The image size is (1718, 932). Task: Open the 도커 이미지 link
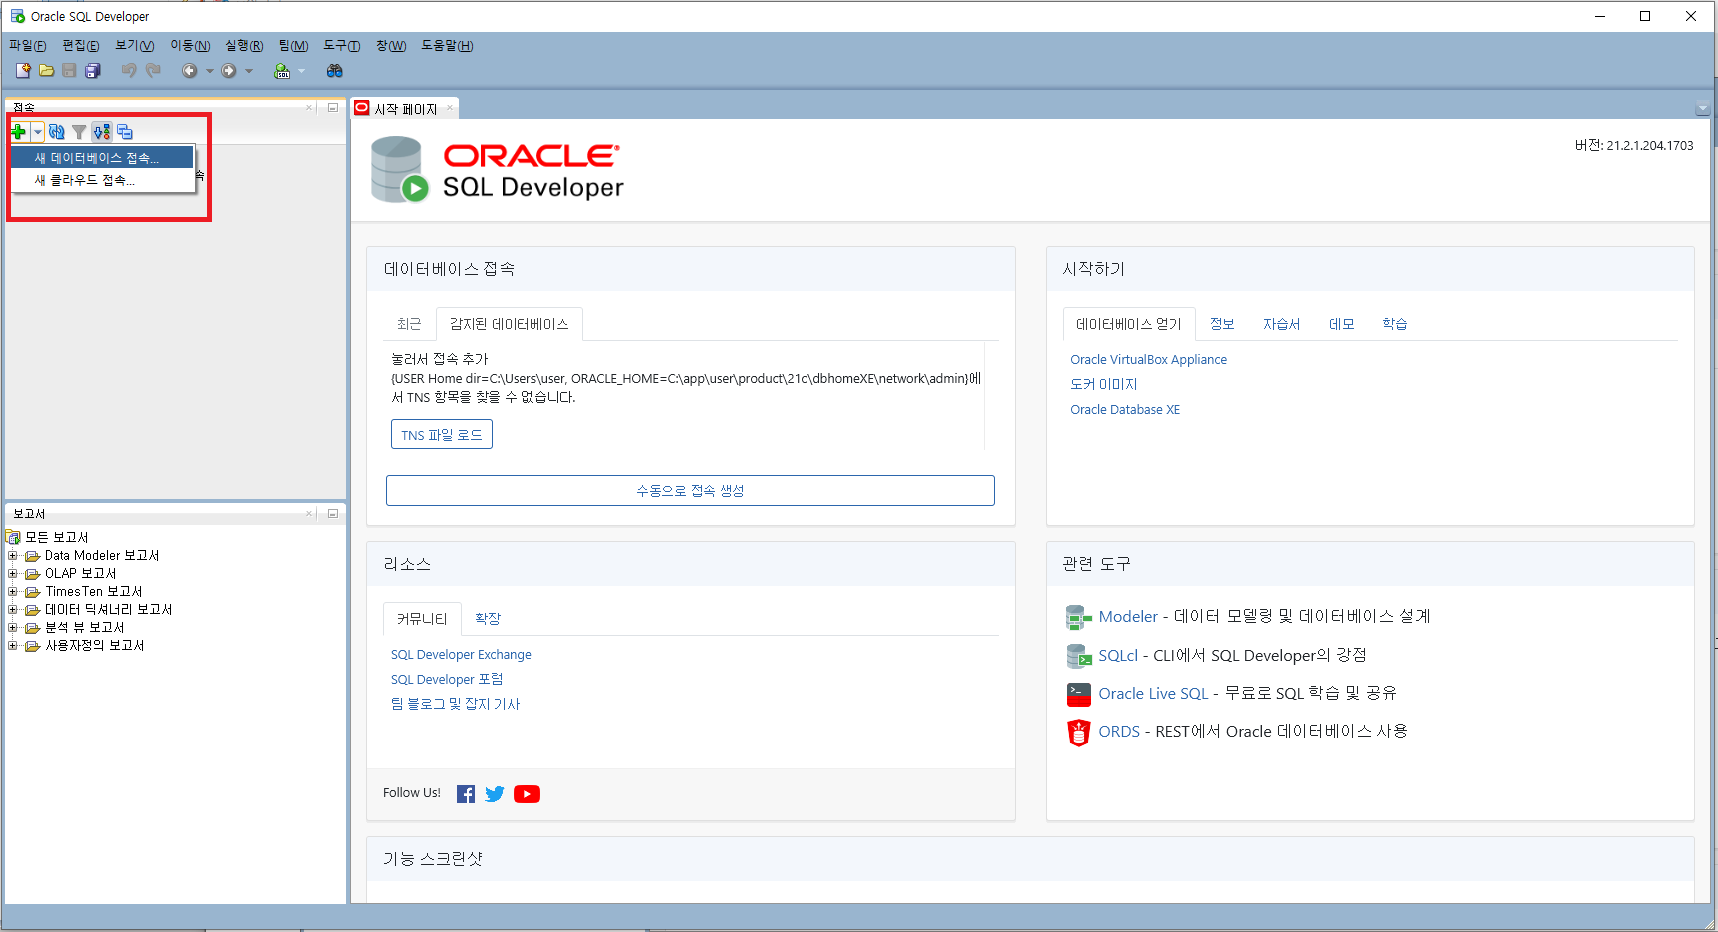click(1104, 384)
